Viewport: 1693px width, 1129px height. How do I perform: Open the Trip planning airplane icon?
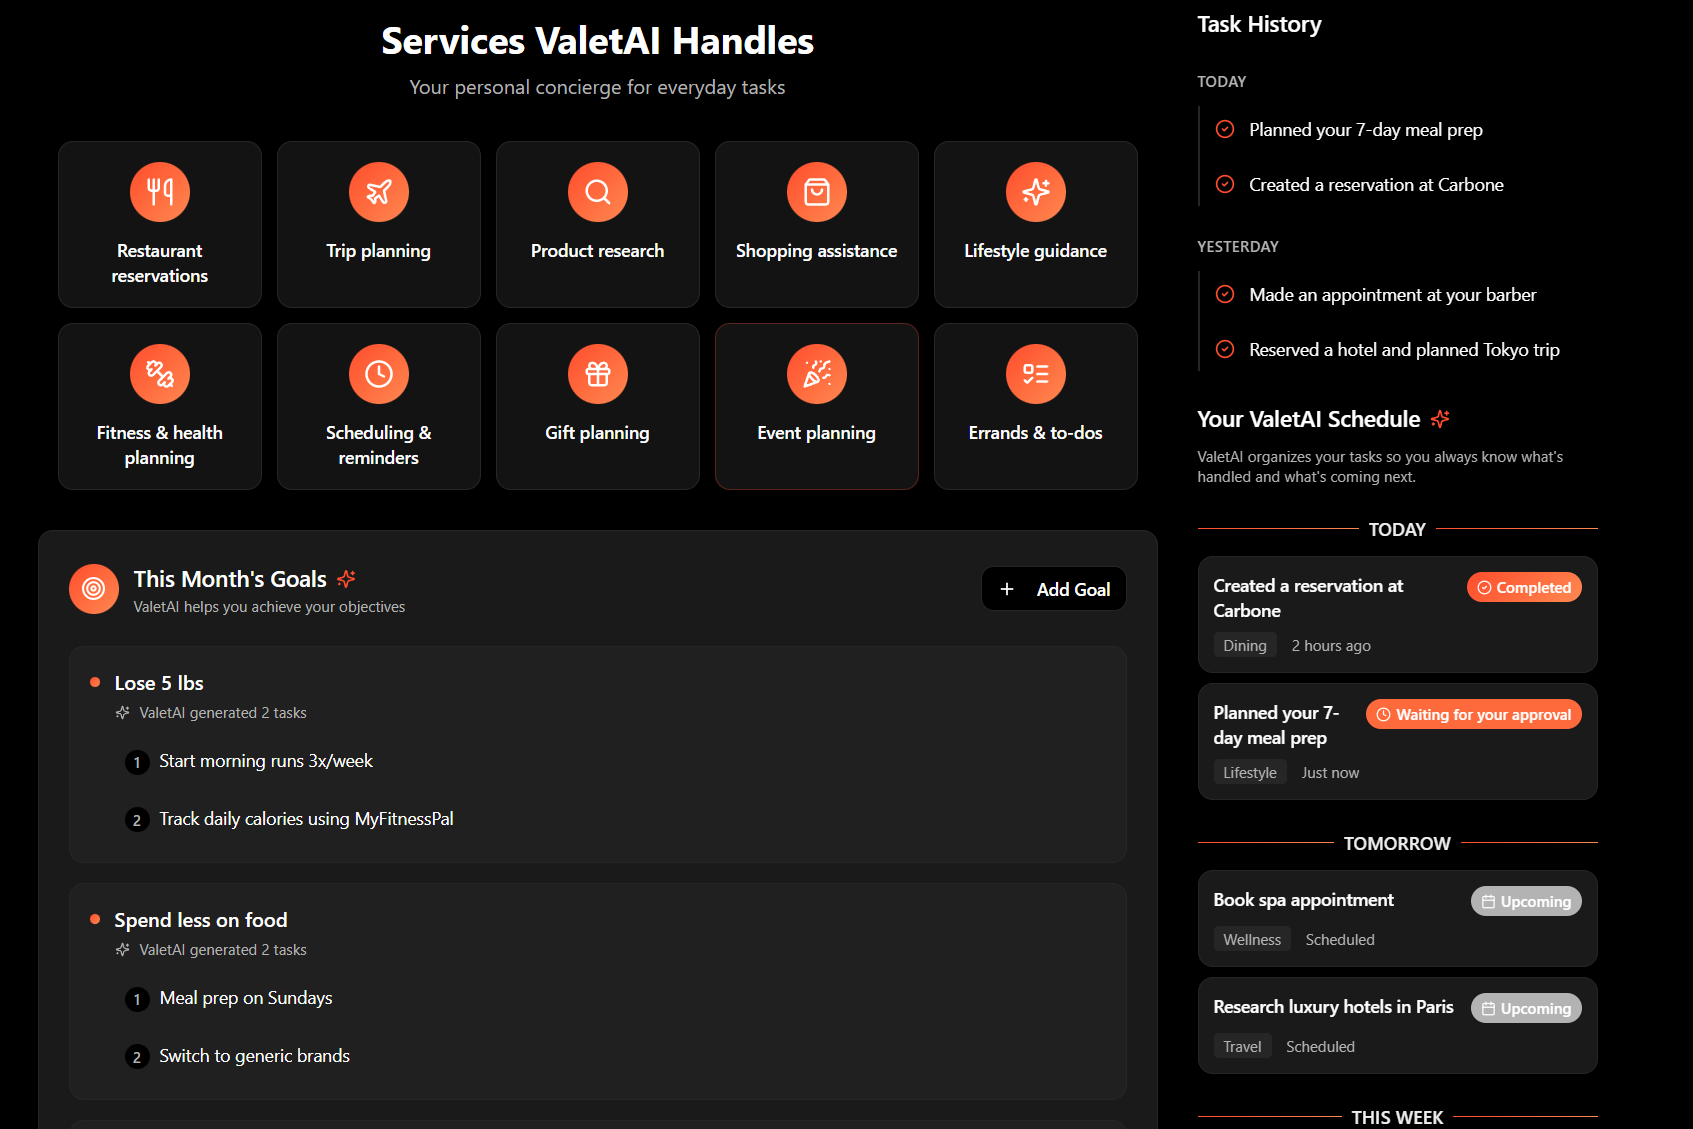point(378,192)
